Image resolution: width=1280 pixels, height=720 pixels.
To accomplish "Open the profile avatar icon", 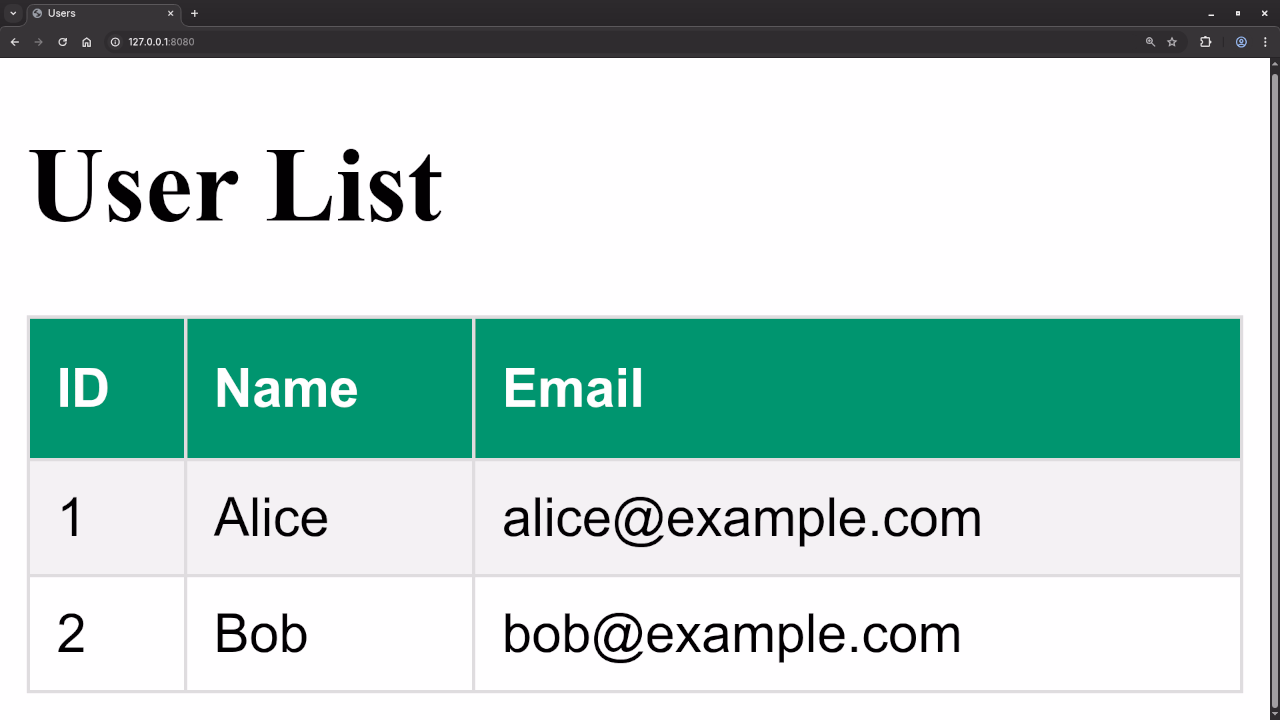I will [x=1241, y=42].
